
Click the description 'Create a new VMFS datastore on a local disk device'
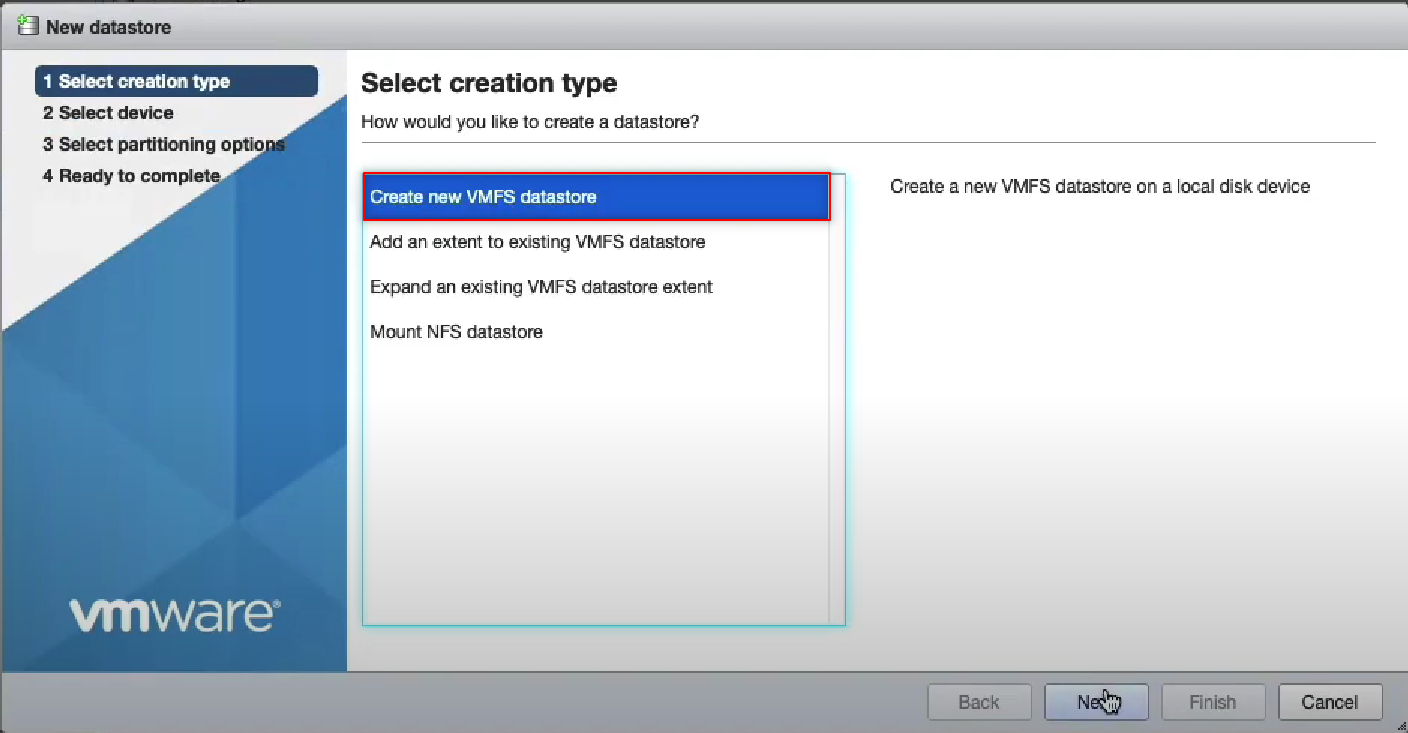click(1100, 187)
